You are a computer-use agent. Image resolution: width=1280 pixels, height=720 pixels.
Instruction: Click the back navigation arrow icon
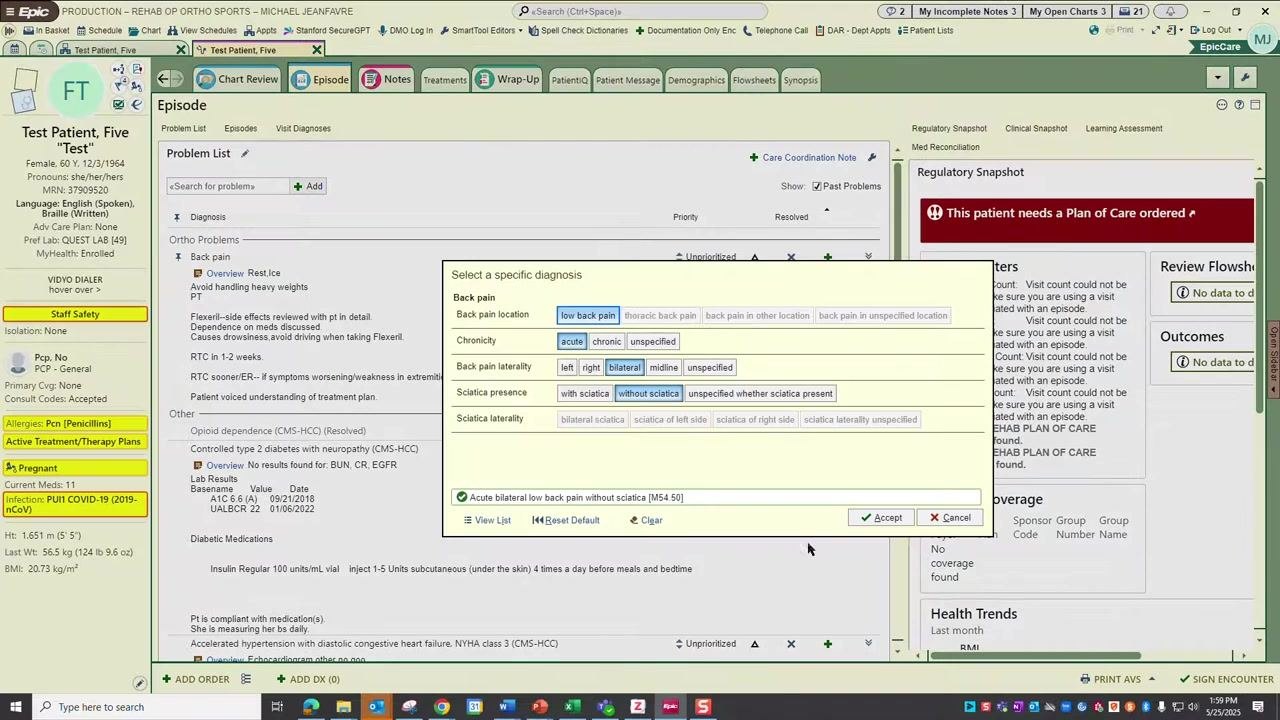pos(164,79)
